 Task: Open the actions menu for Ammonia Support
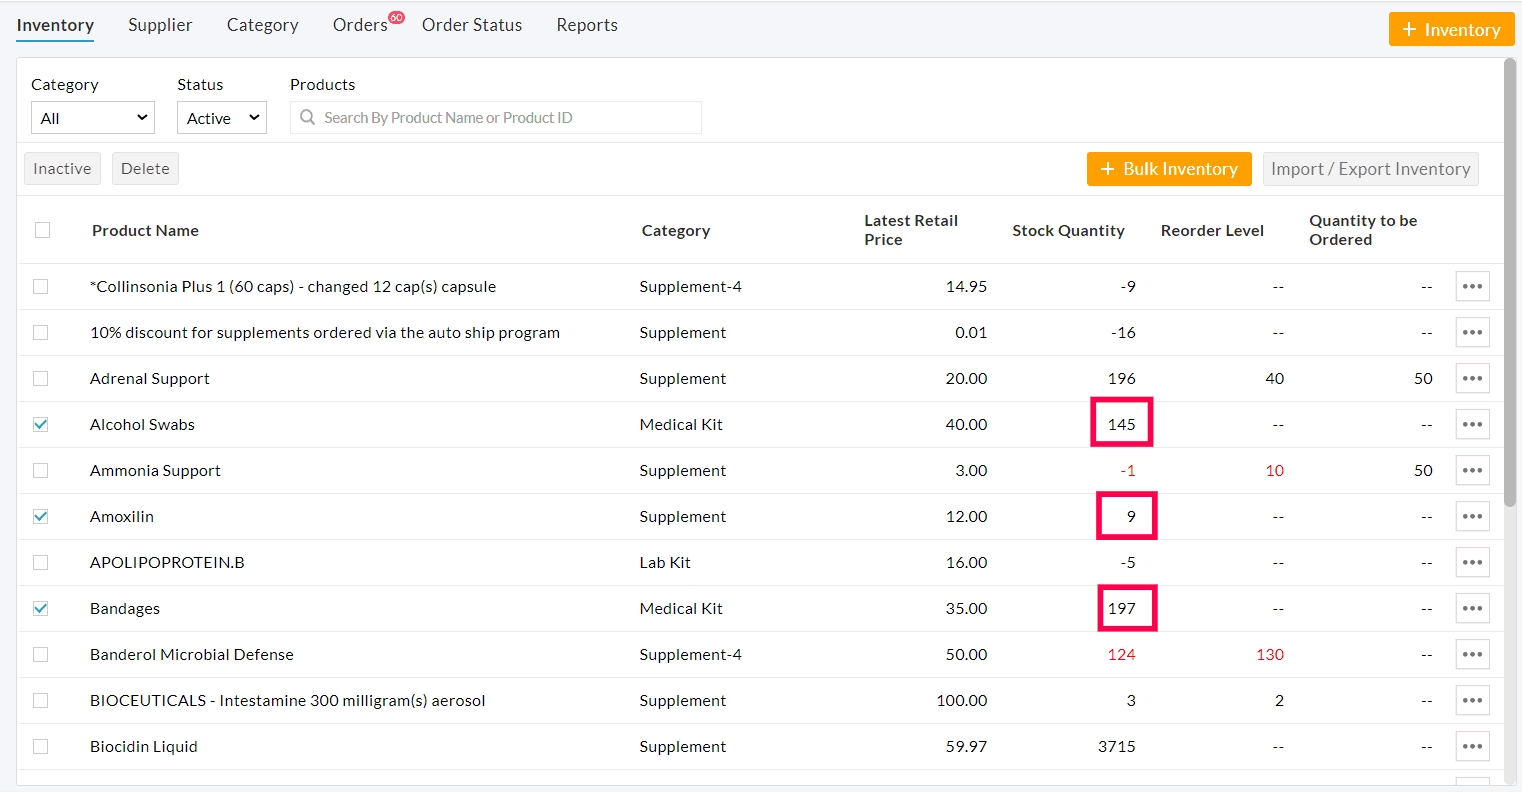(x=1472, y=470)
